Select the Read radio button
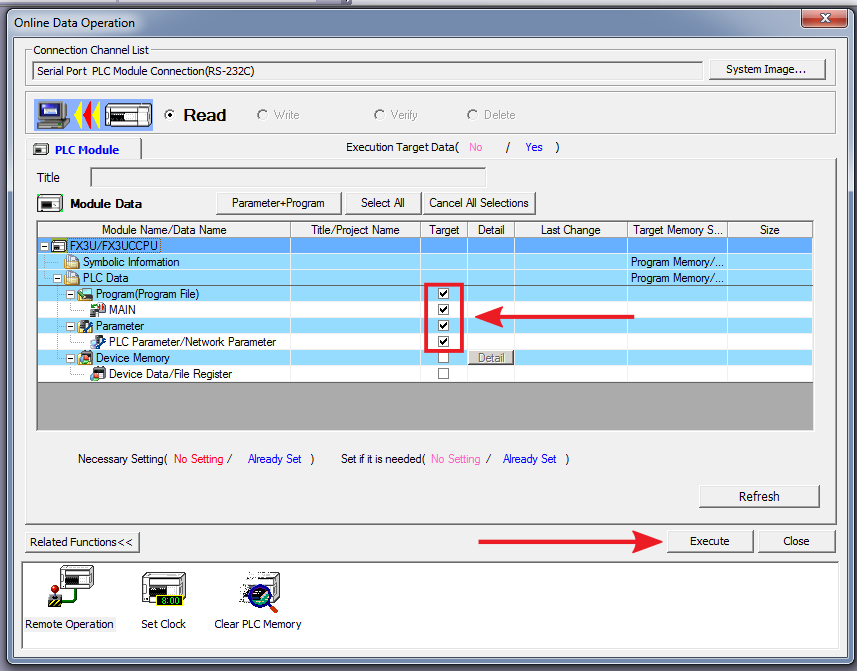 (170, 115)
